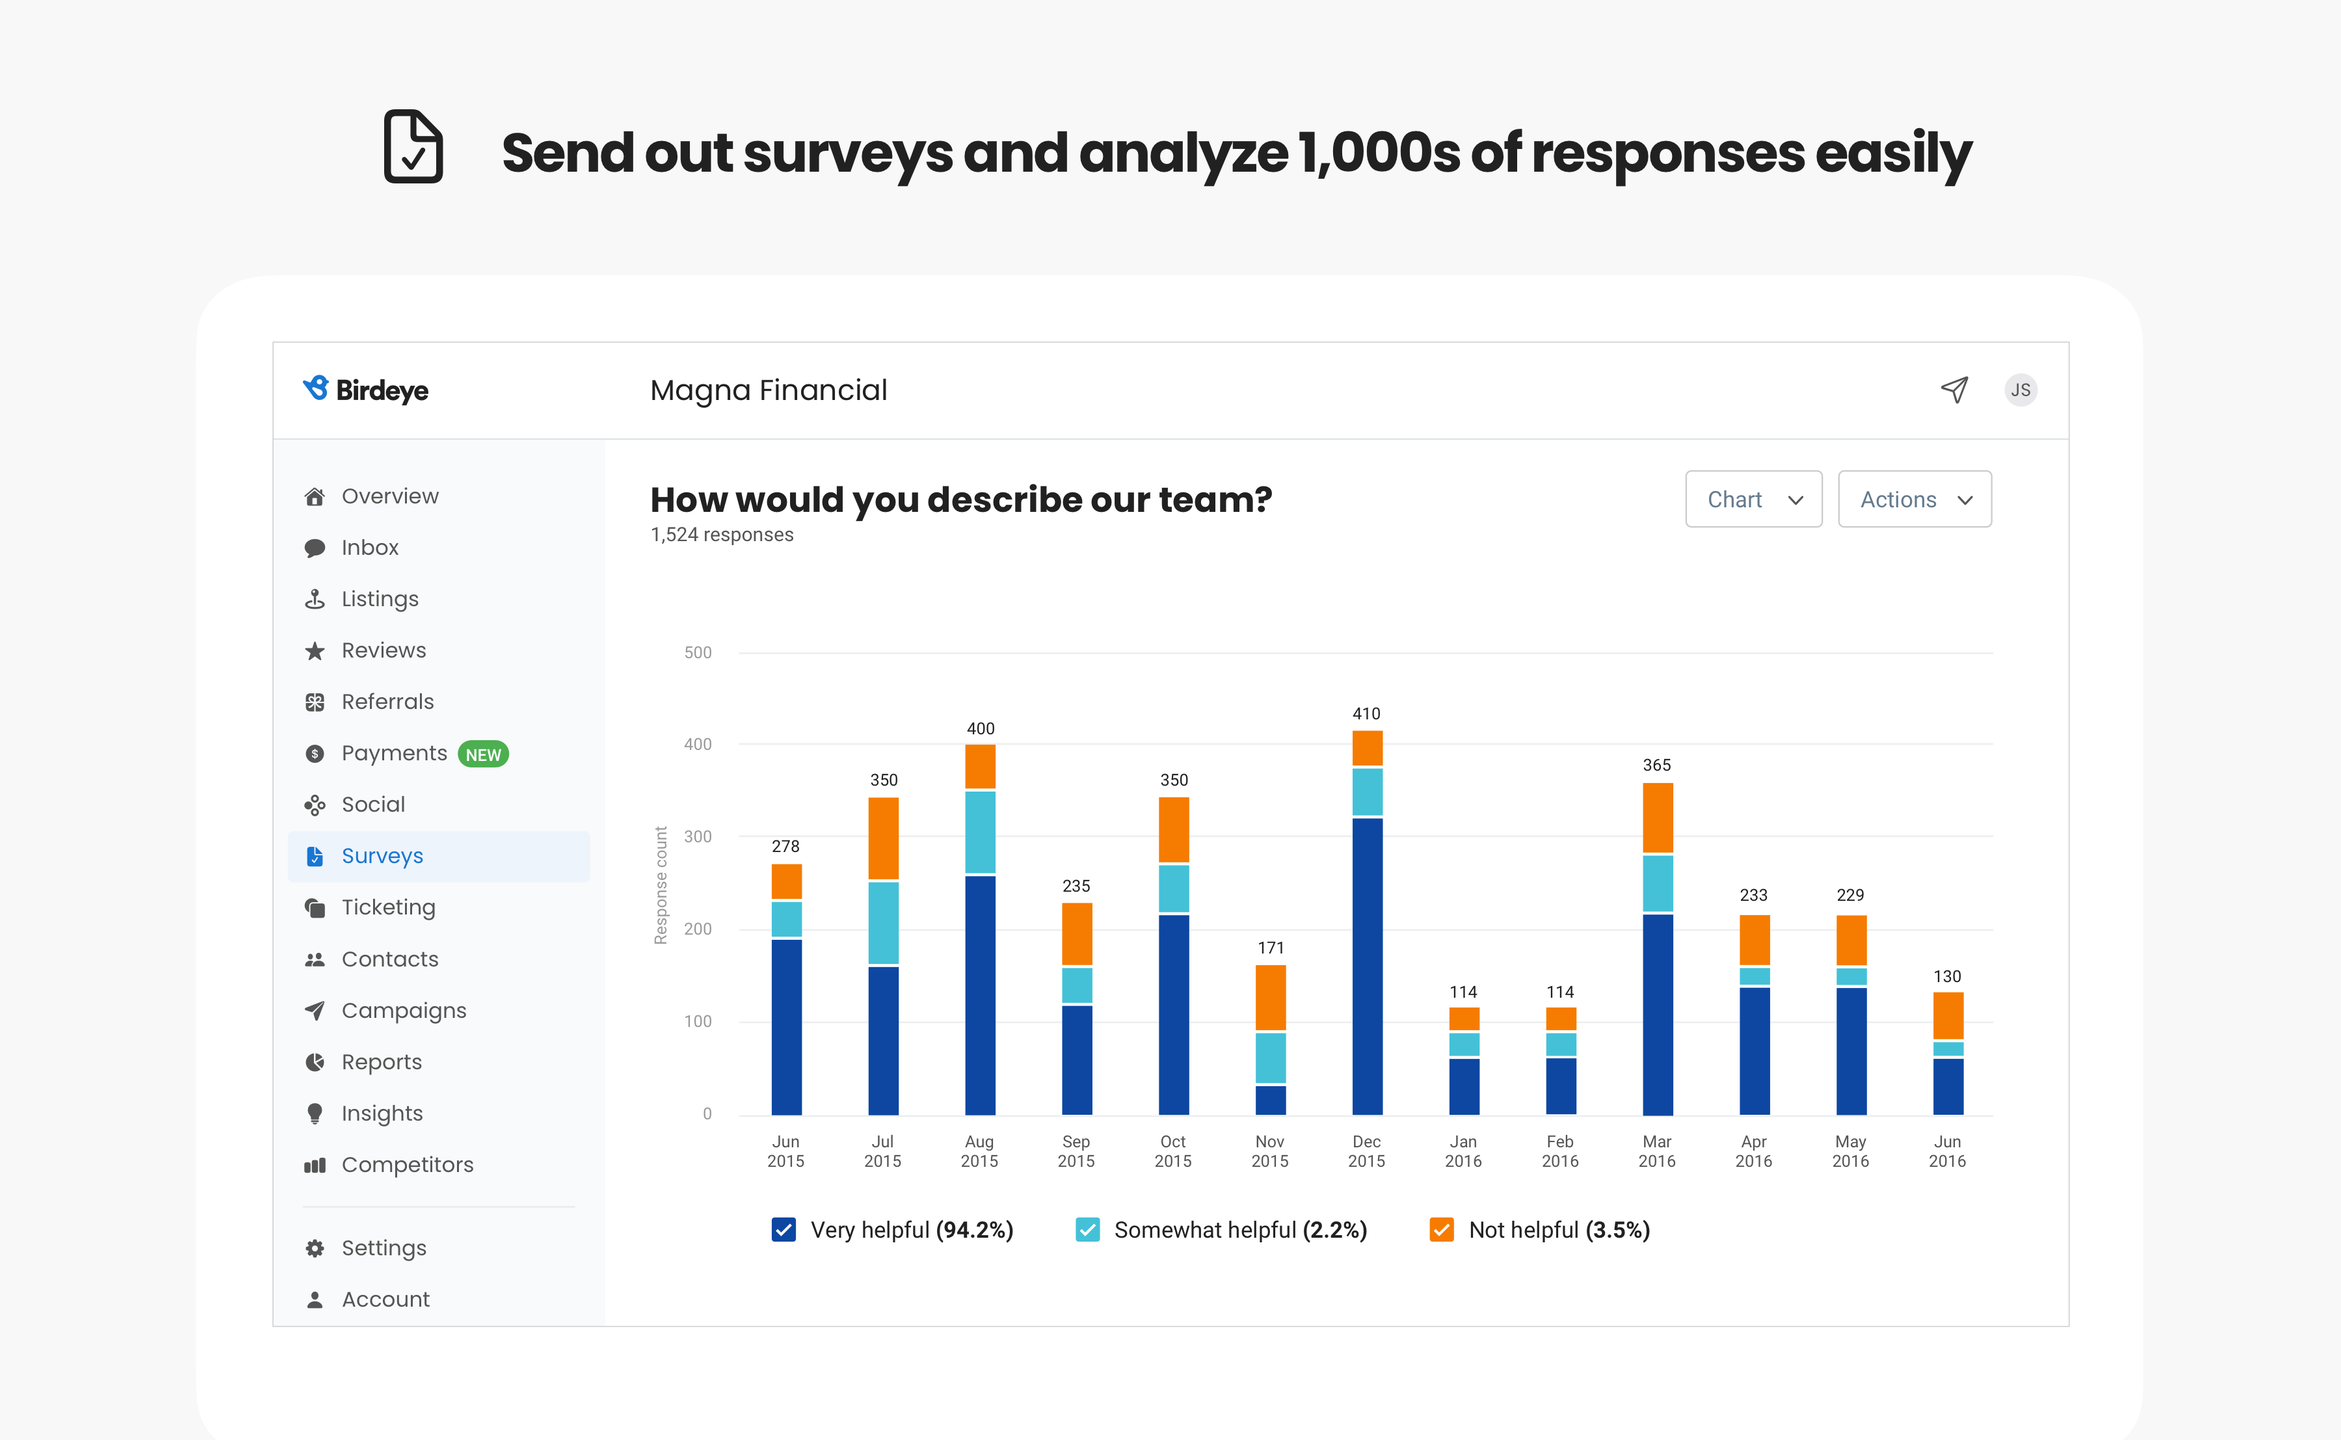Image resolution: width=2341 pixels, height=1440 pixels.
Task: Click the dark blue Mar 2016 bar
Action: [1657, 1015]
